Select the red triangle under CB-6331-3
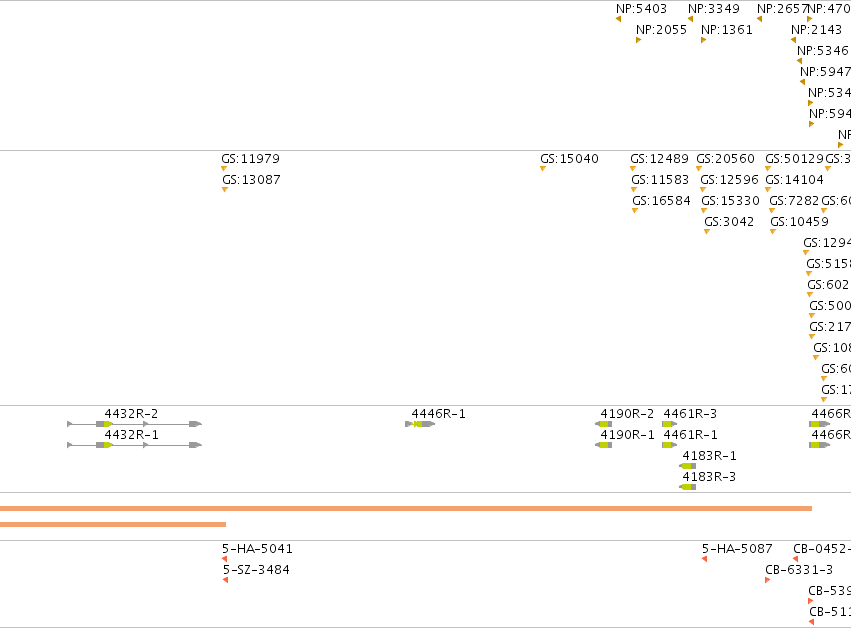851x628 pixels. [x=767, y=580]
